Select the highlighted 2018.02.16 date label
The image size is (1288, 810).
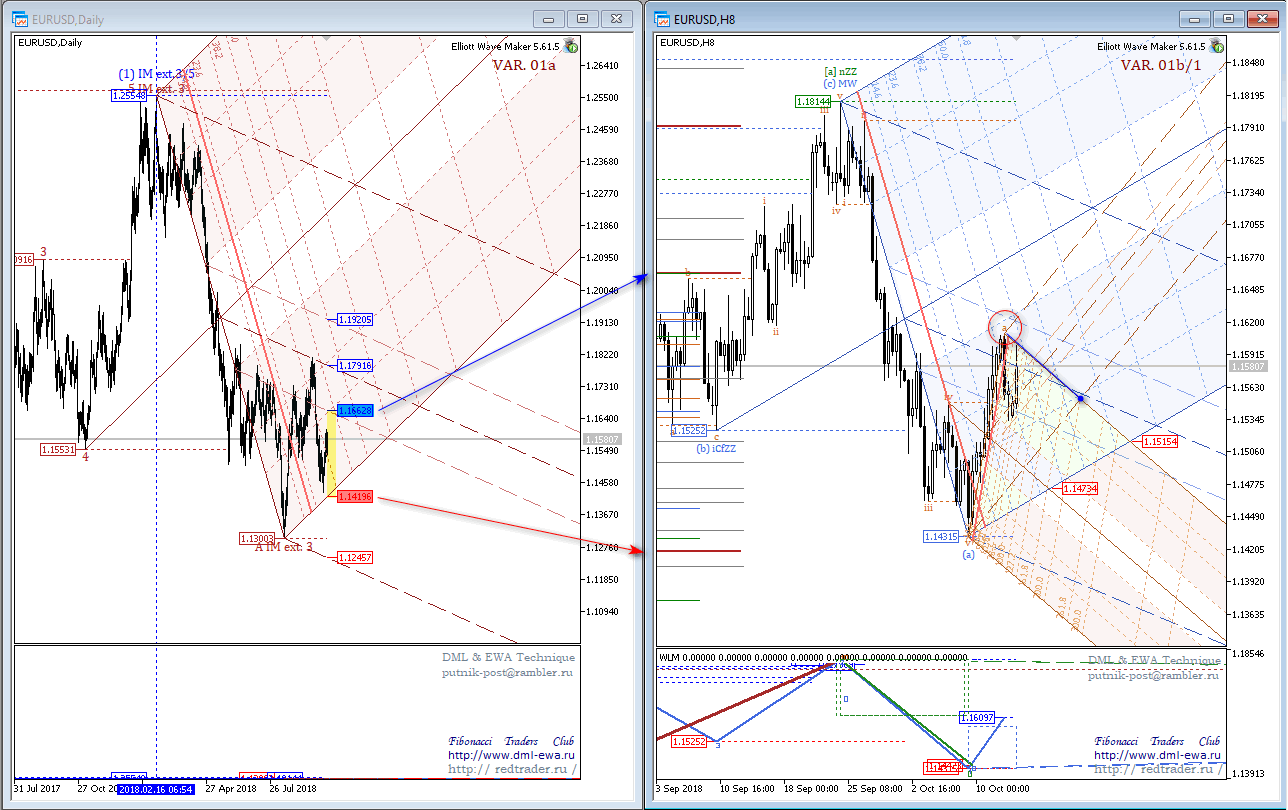159,789
